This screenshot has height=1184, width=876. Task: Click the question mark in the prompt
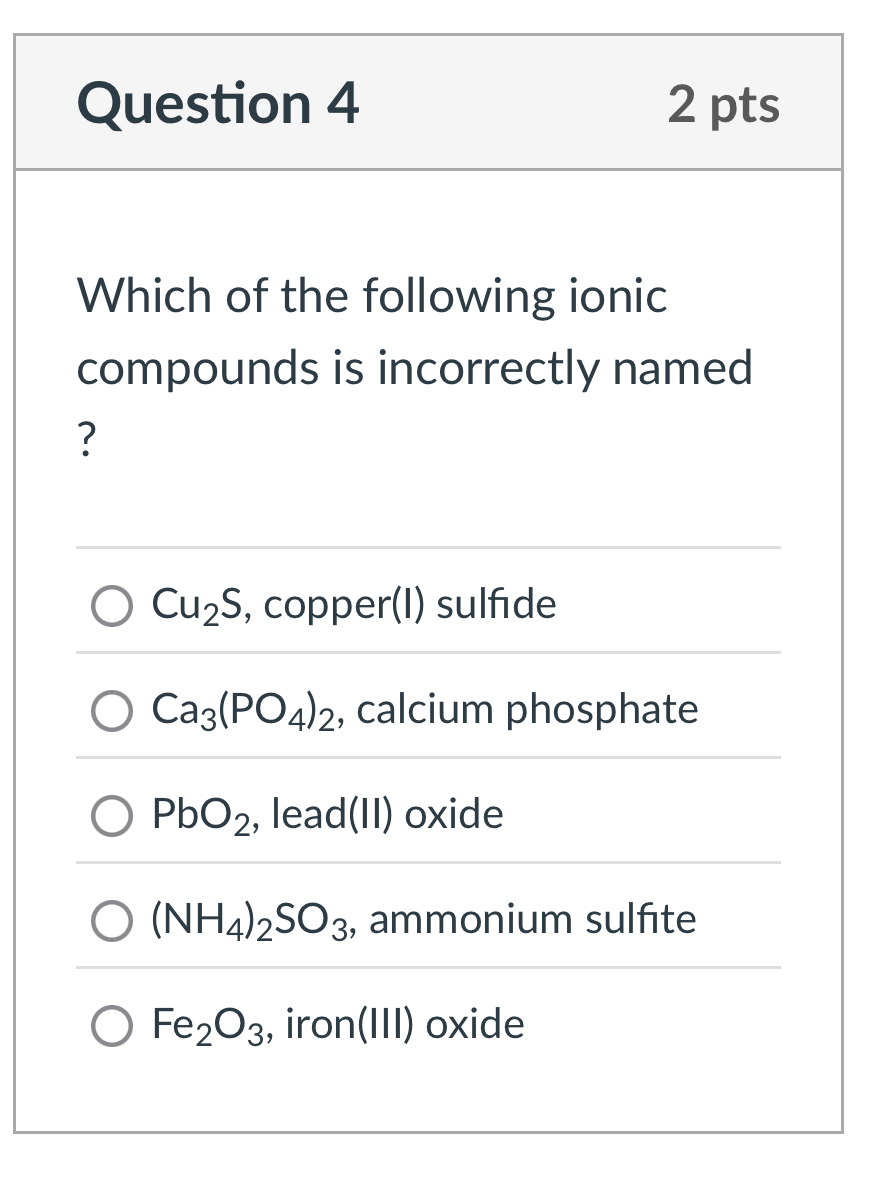point(85,440)
